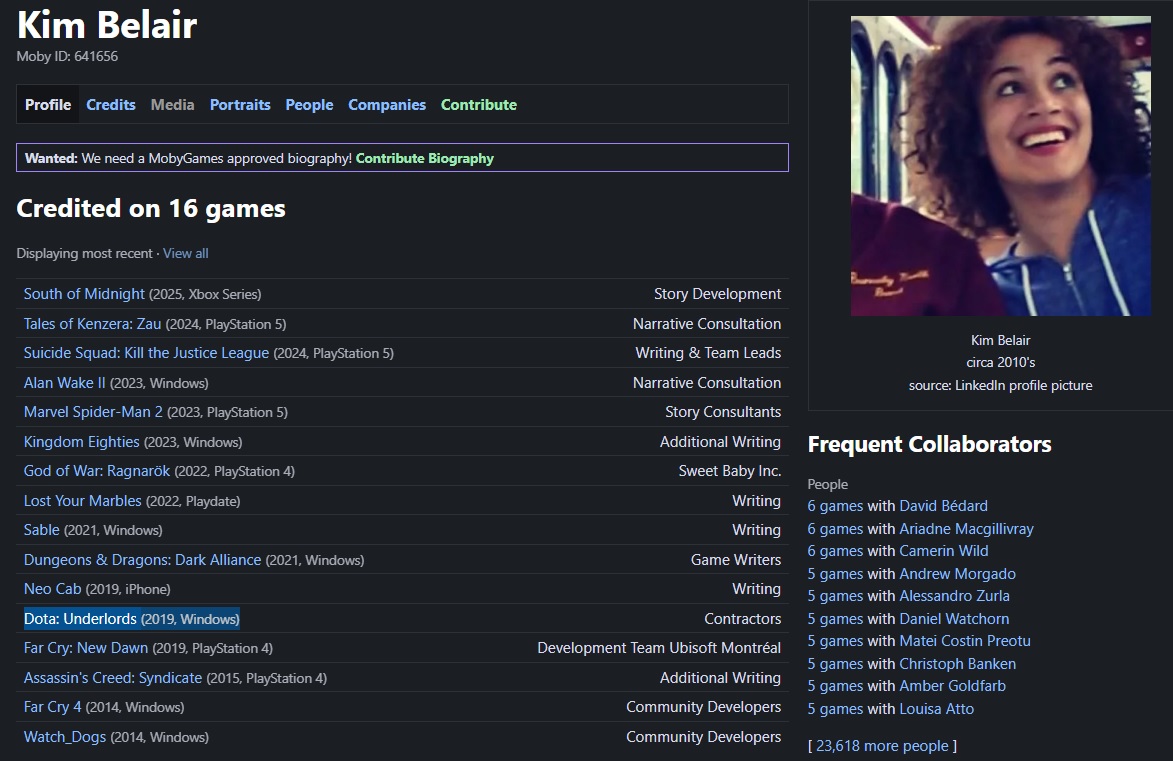
Task: Click Development Team Ubisoft Montréal credit
Action: tap(659, 648)
